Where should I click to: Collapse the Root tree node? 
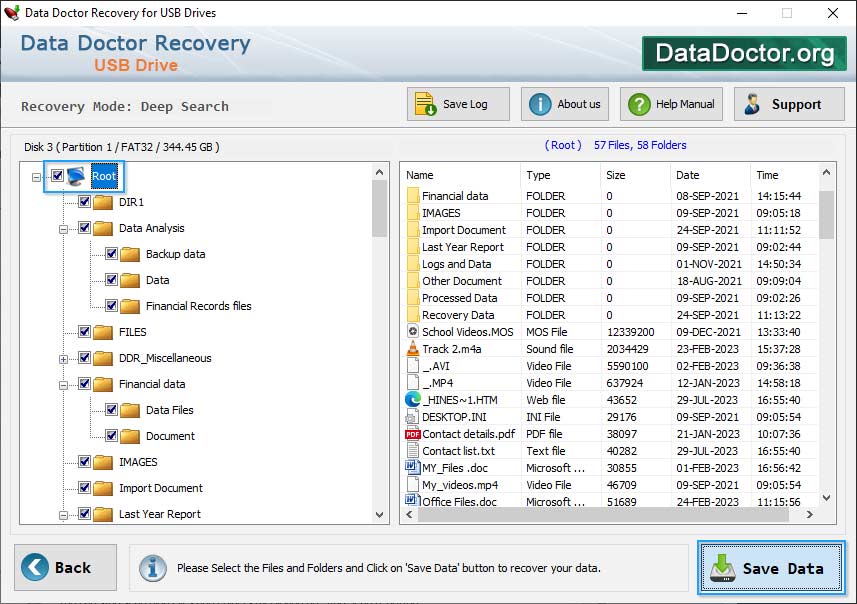[36, 177]
